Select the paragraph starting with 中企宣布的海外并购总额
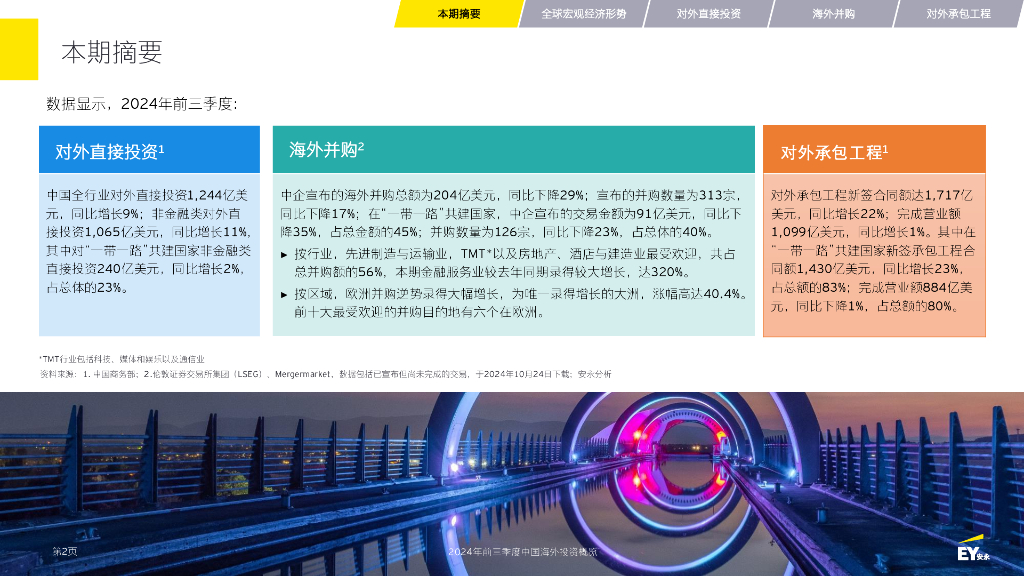Viewport: 1024px width, 576px height. tap(513, 213)
